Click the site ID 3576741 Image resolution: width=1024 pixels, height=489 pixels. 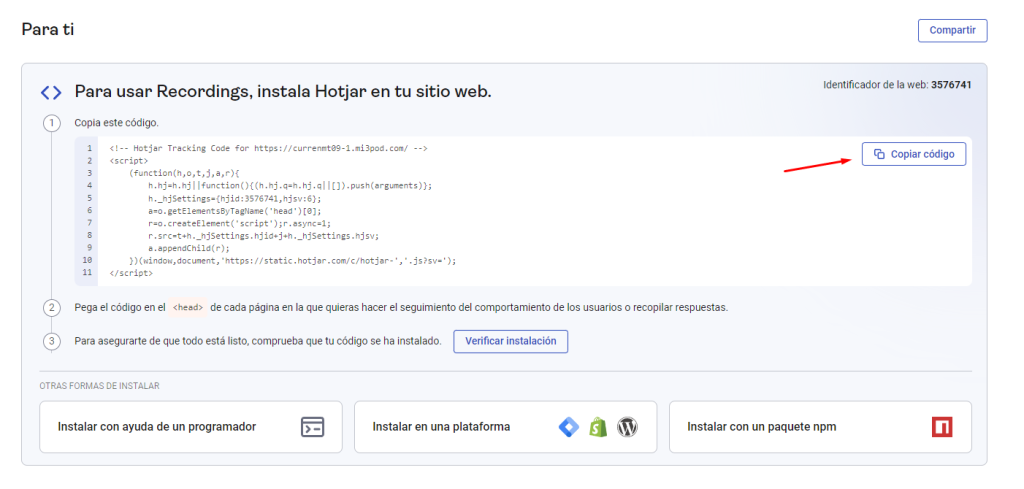[952, 85]
